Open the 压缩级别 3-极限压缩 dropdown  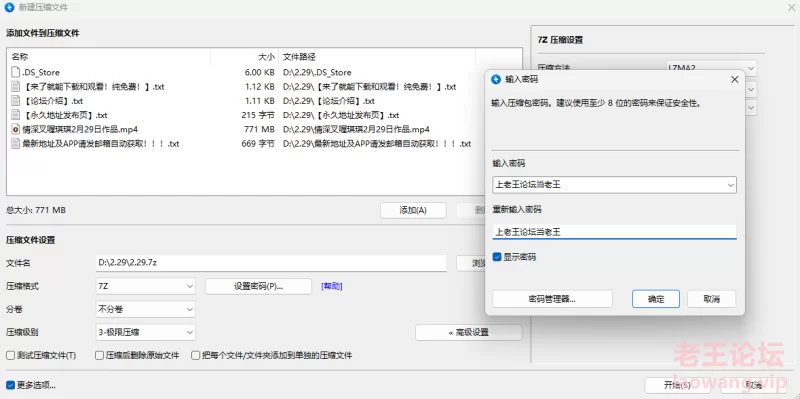point(145,332)
